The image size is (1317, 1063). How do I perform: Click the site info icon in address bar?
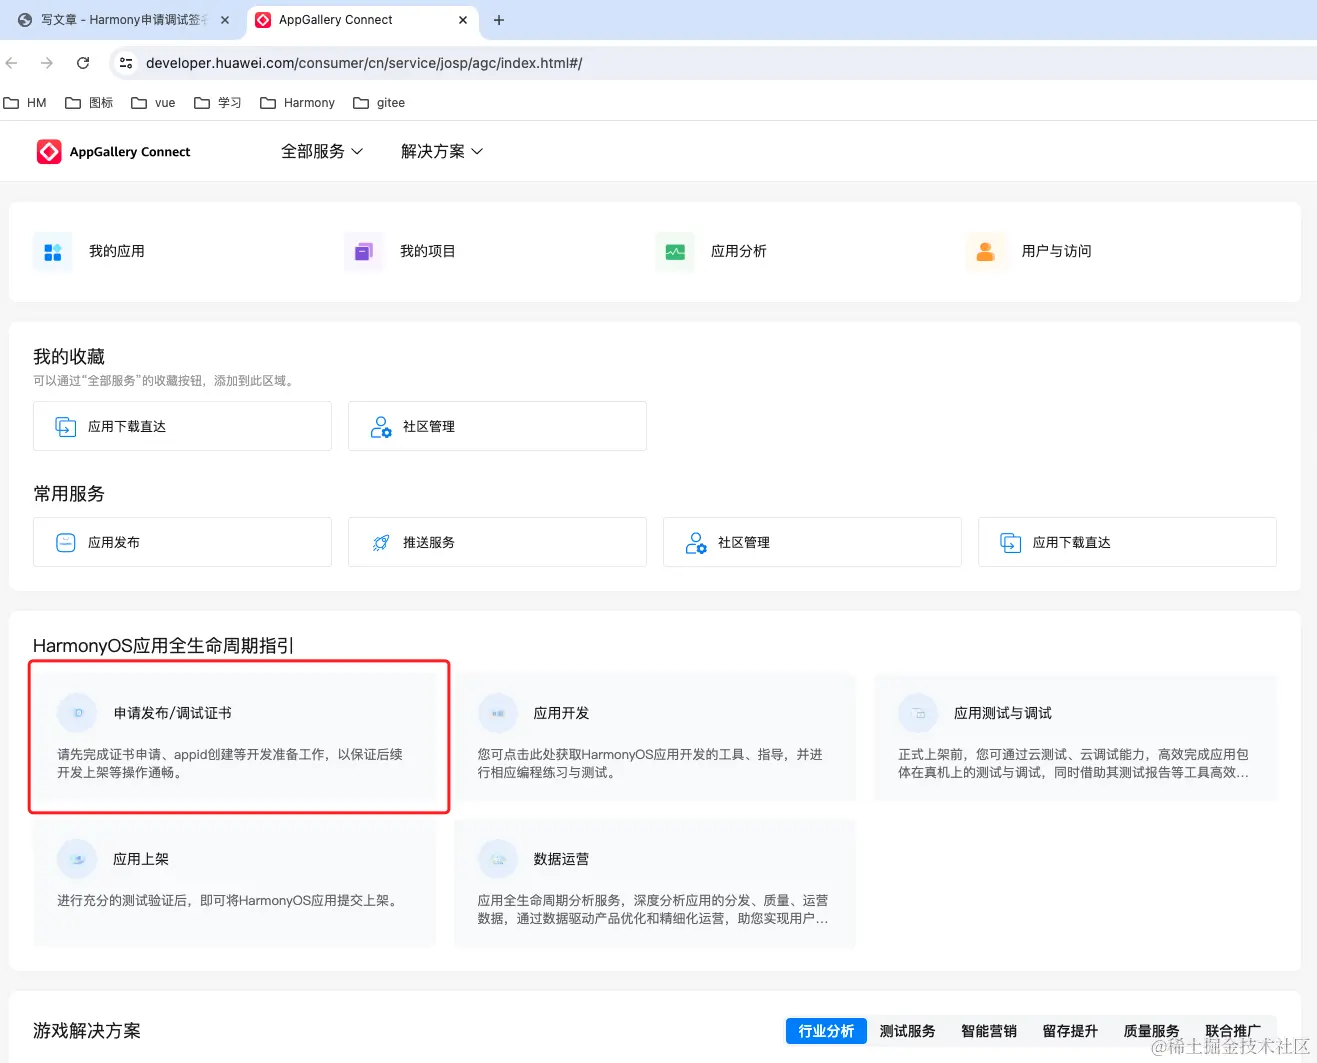[126, 63]
